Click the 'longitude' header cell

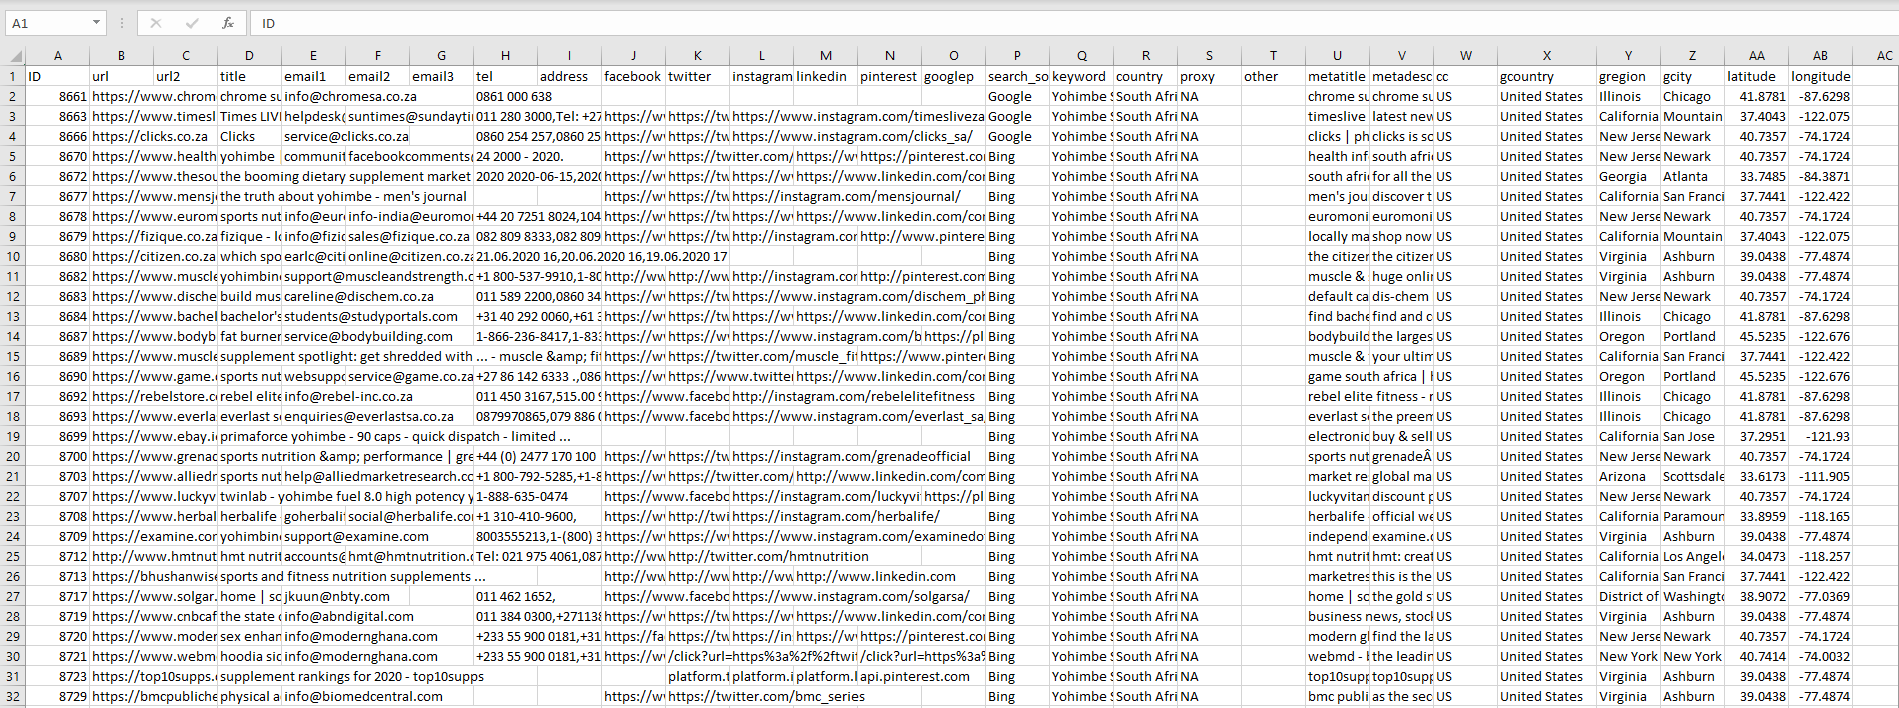[x=1821, y=76]
